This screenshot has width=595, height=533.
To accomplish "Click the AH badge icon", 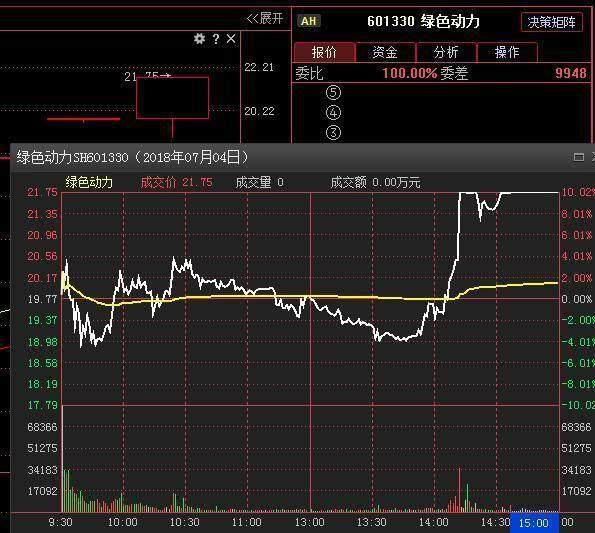I will coord(309,21).
